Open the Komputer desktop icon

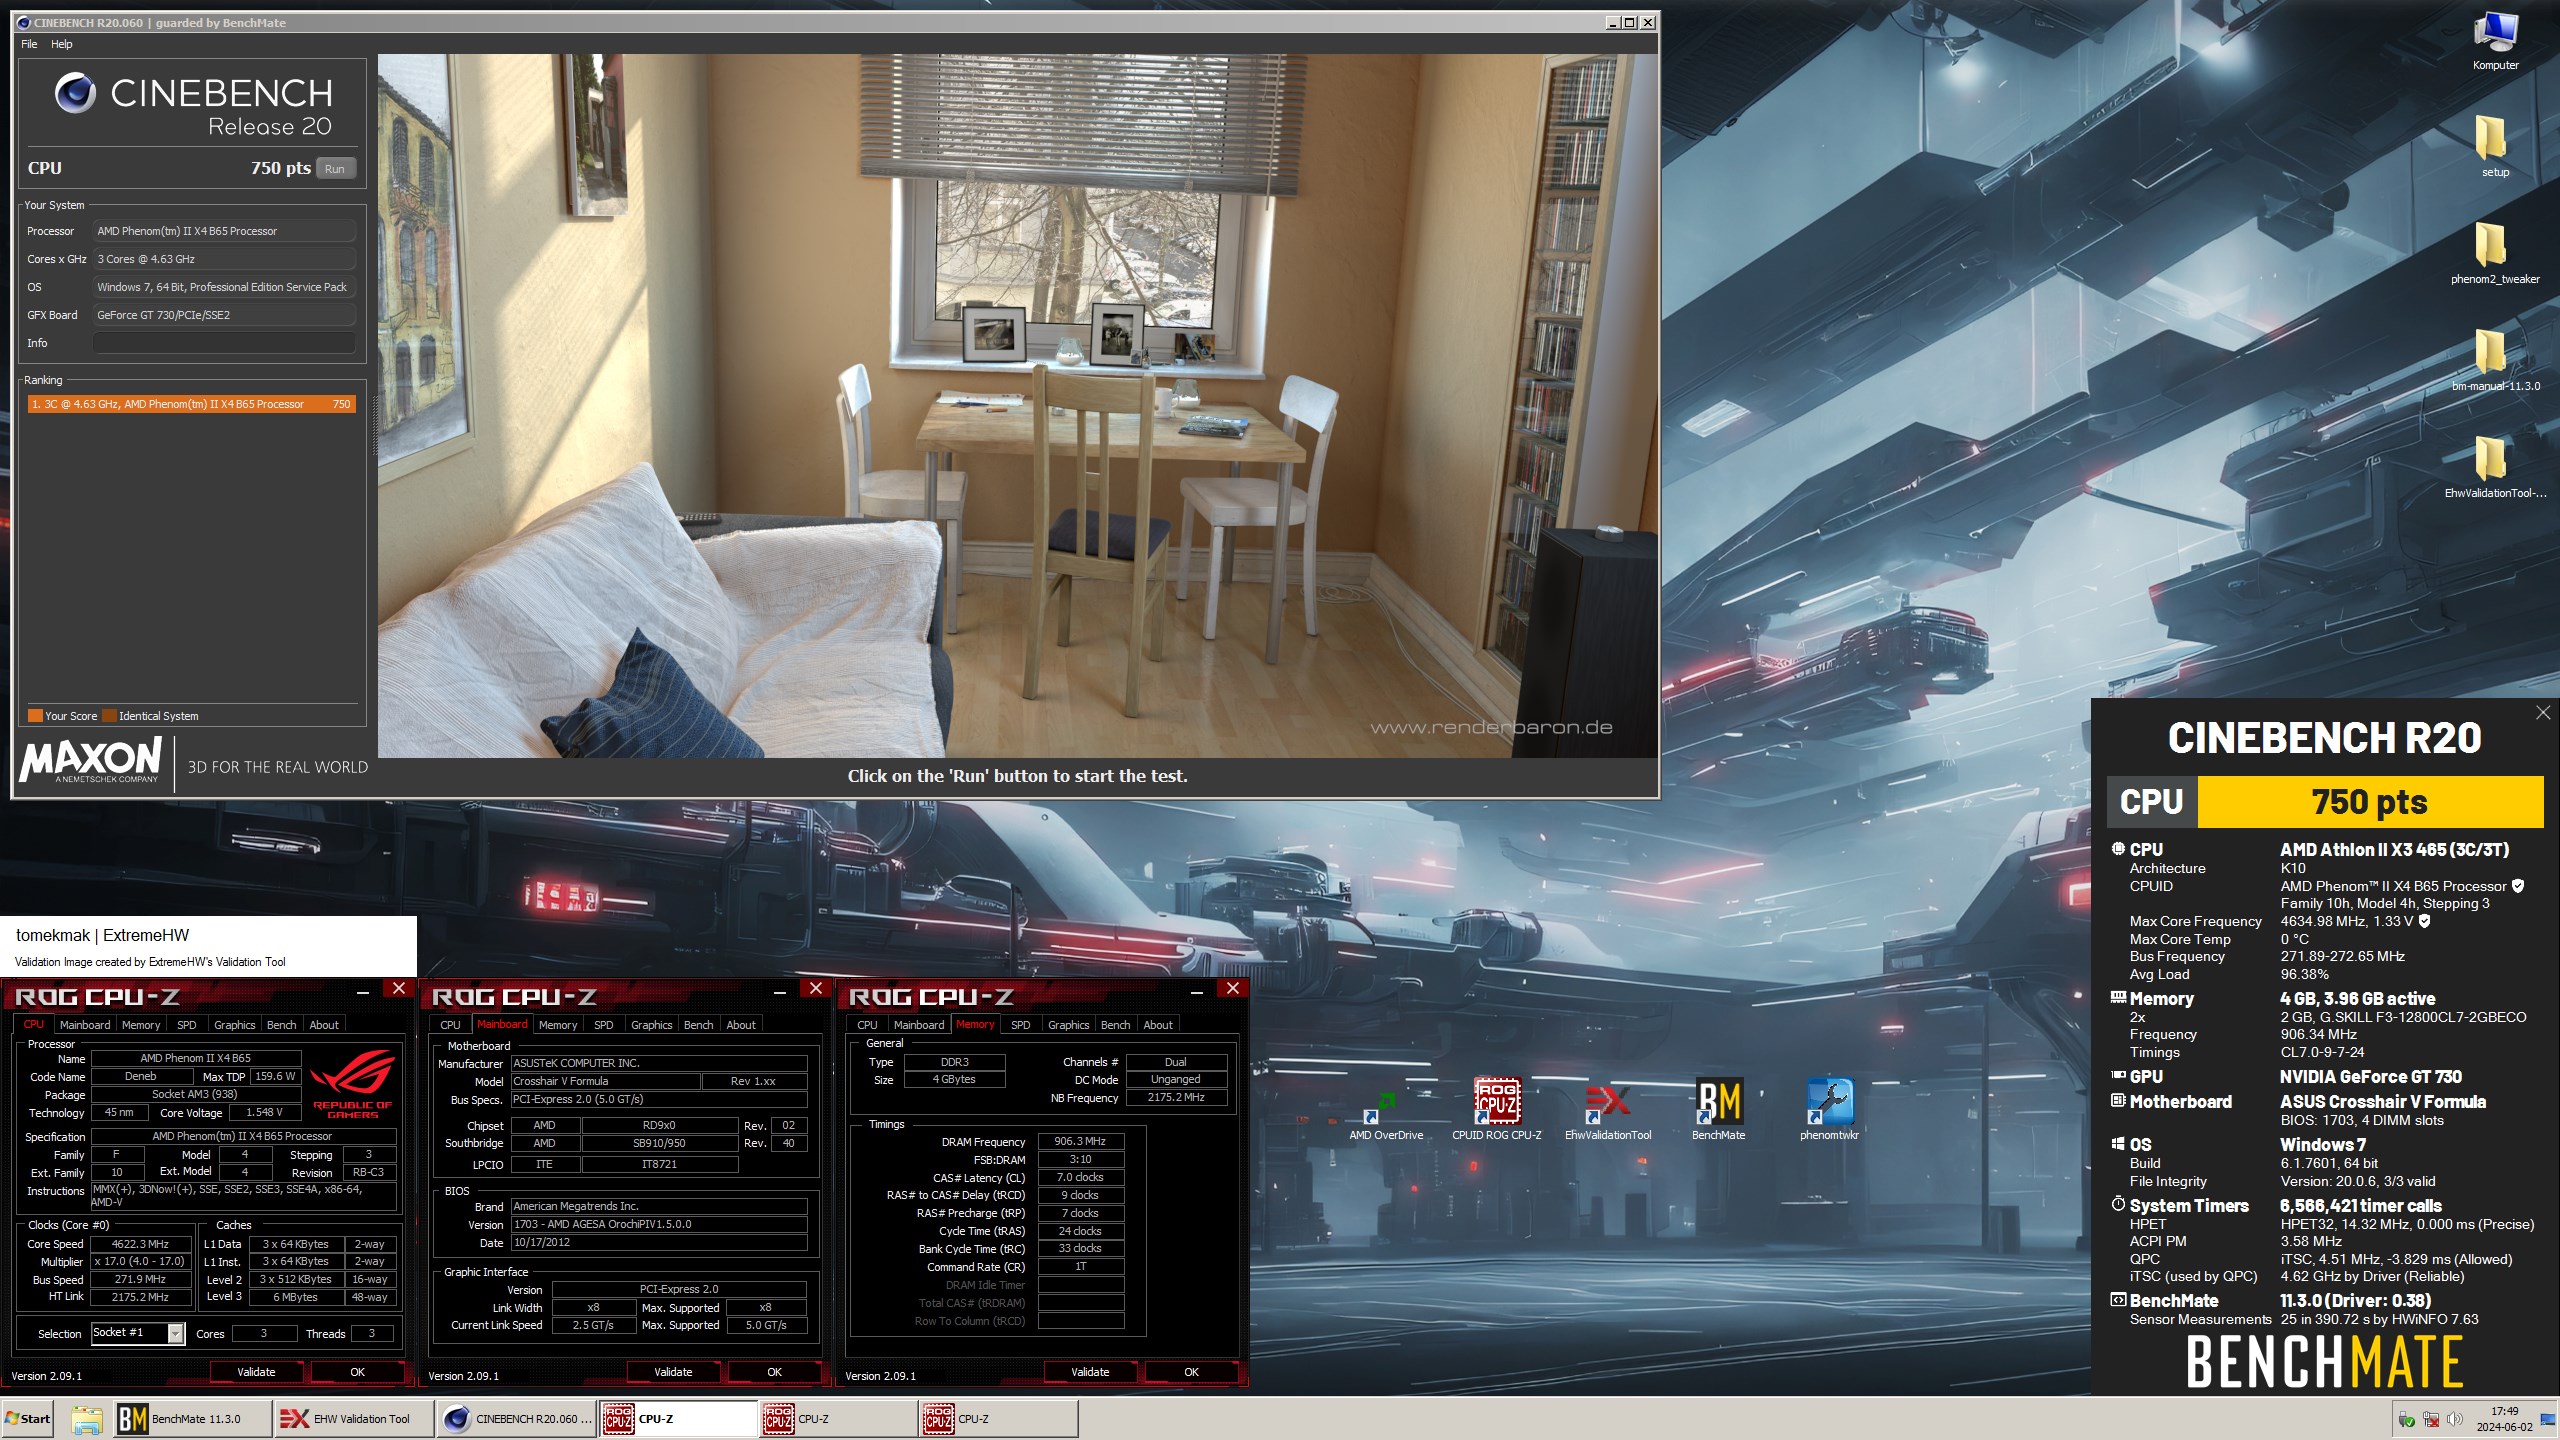click(2495, 40)
